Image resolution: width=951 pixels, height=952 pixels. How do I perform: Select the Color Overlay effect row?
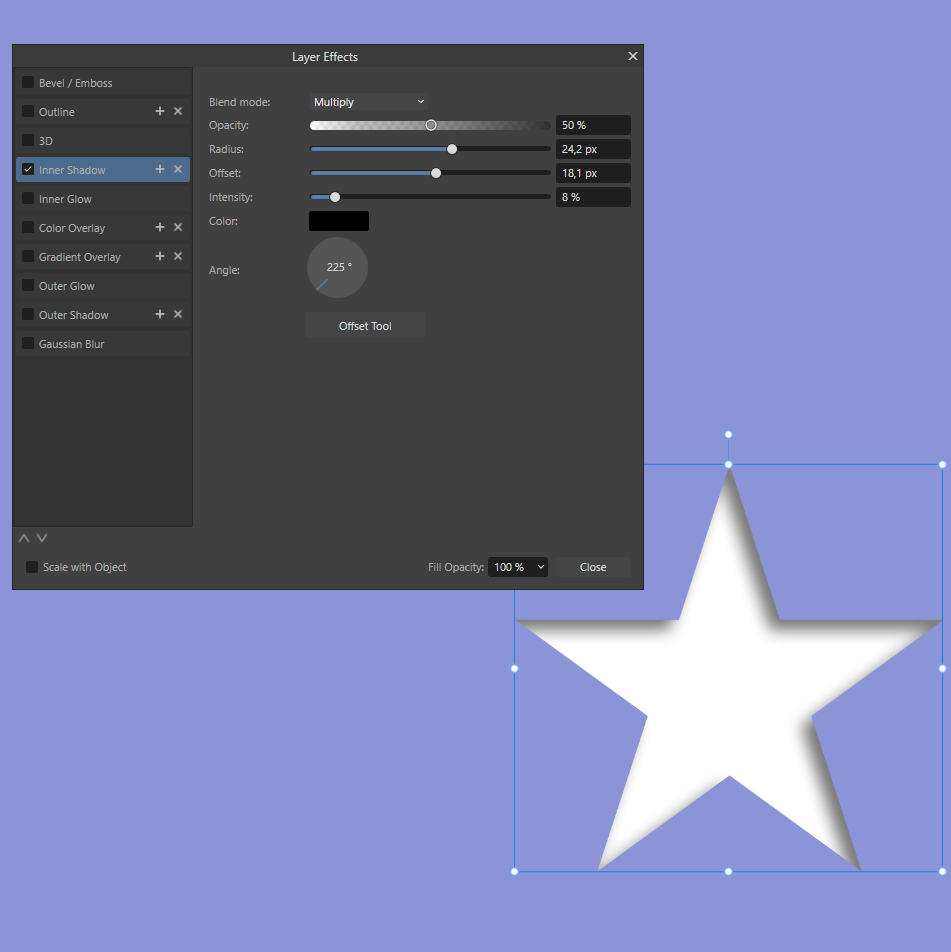tap(103, 228)
